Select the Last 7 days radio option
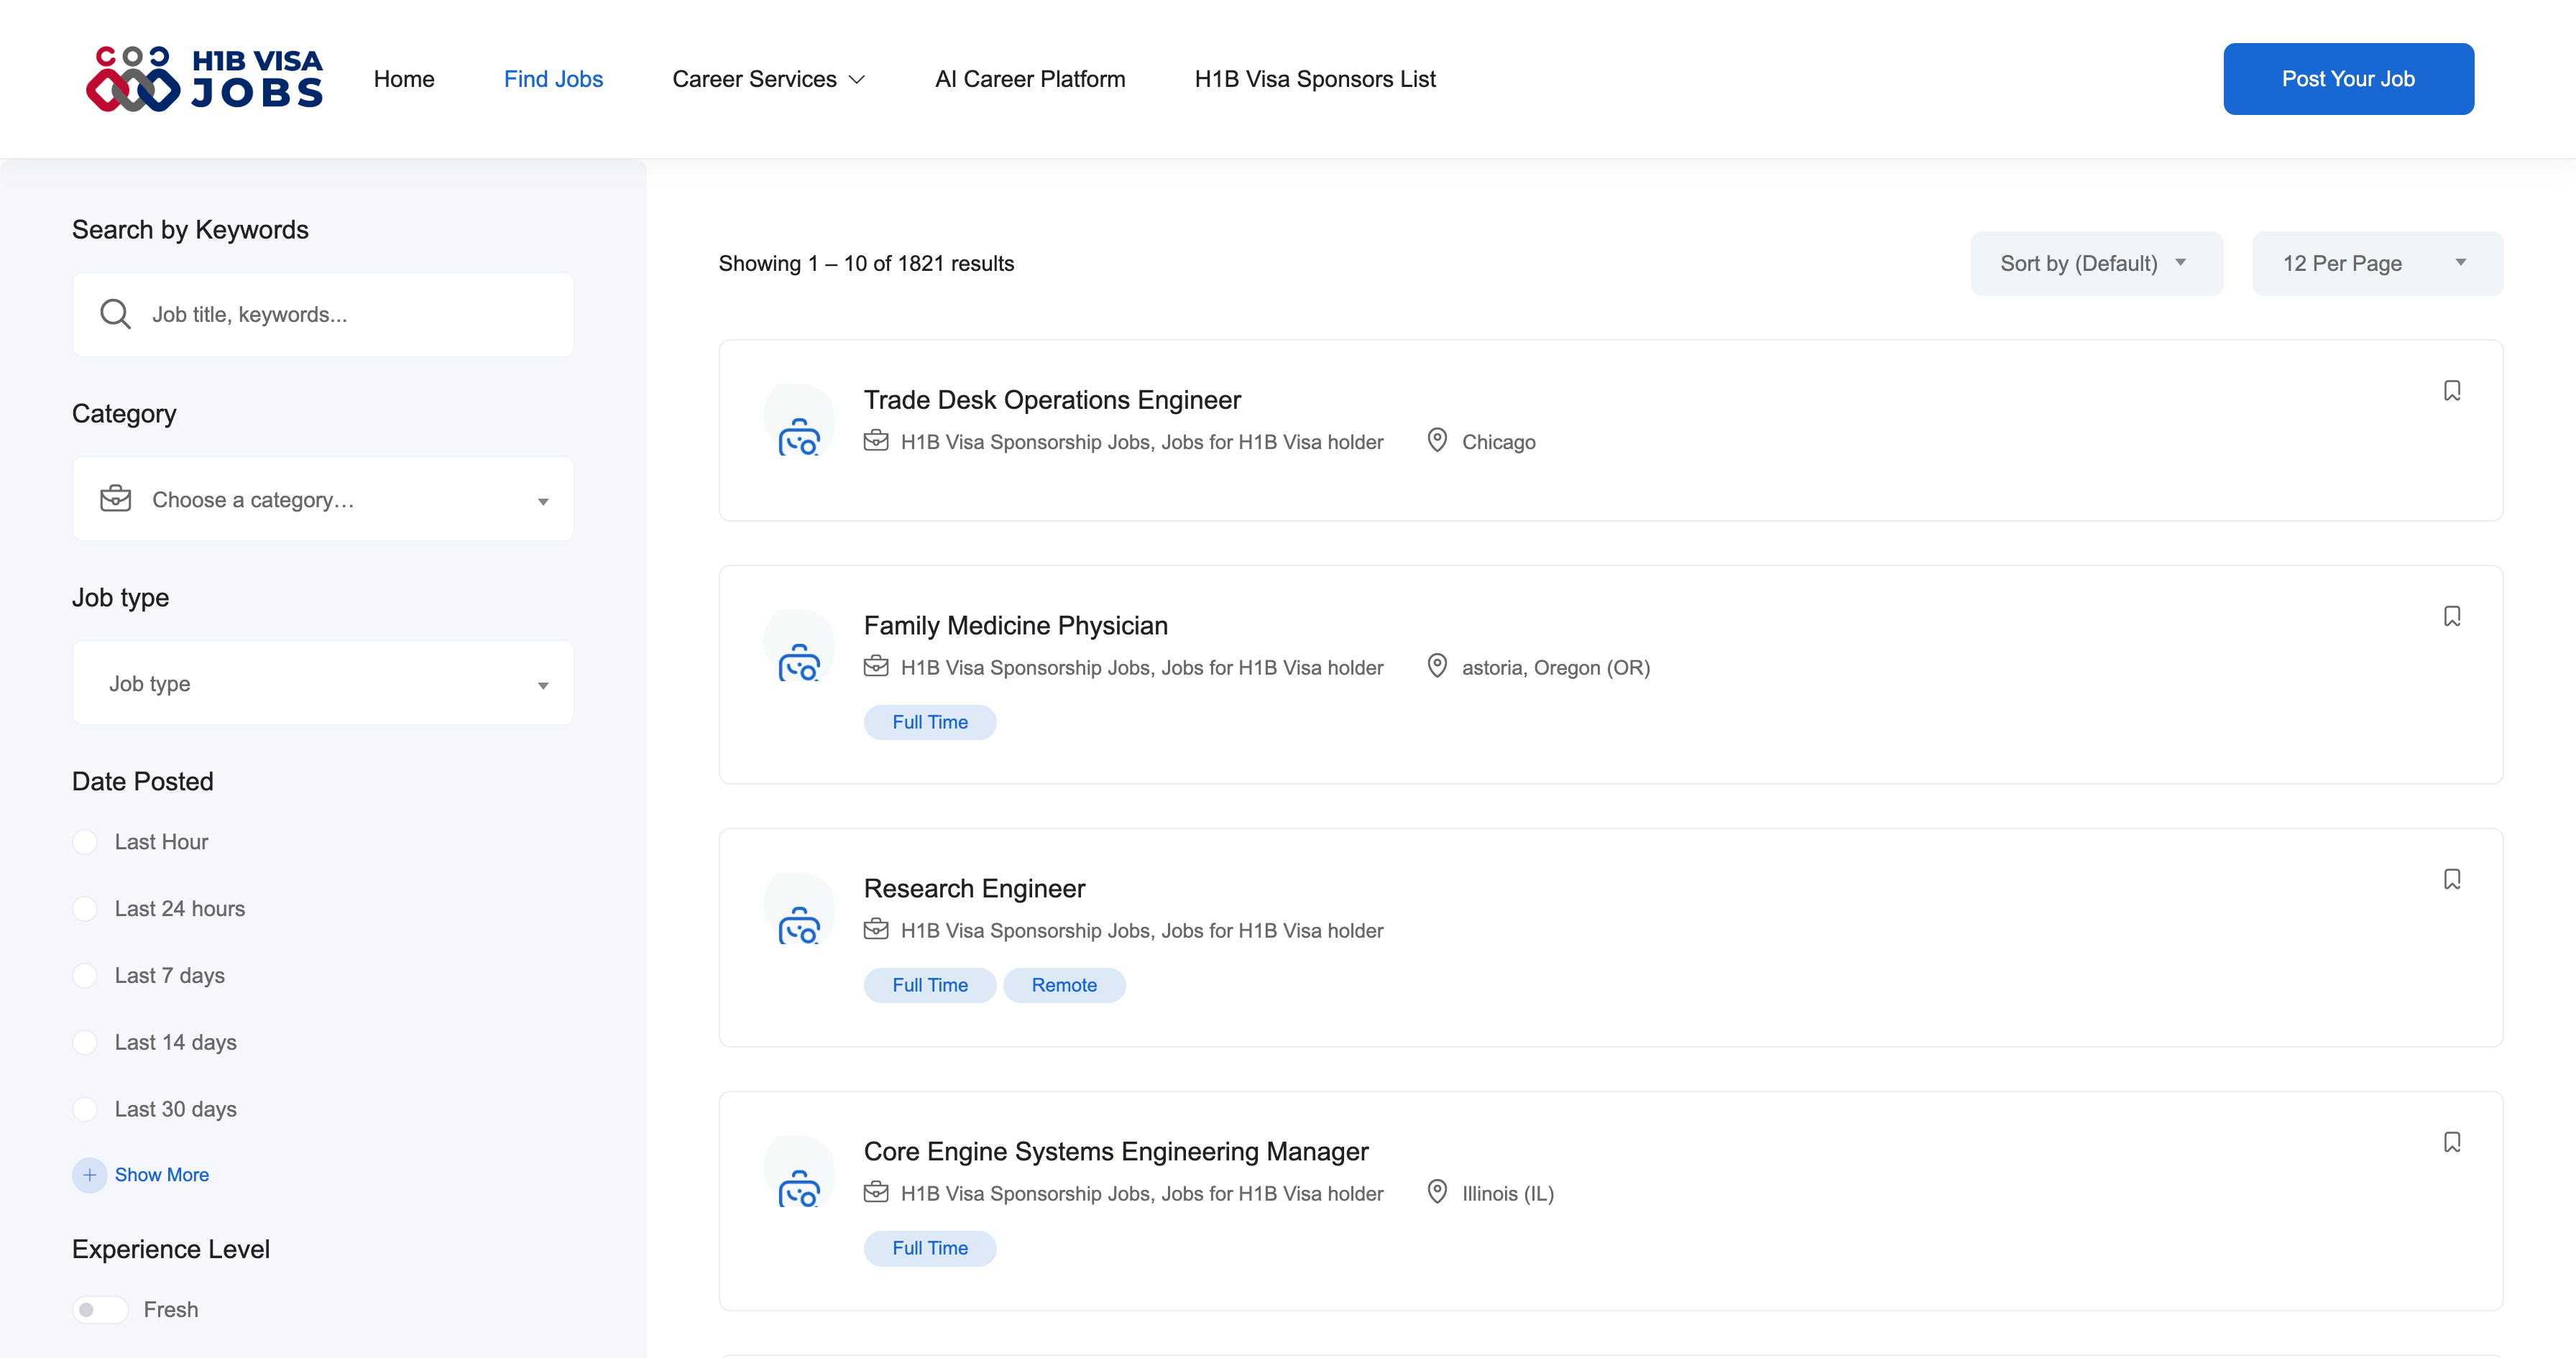The width and height of the screenshot is (2576, 1358). click(86, 976)
